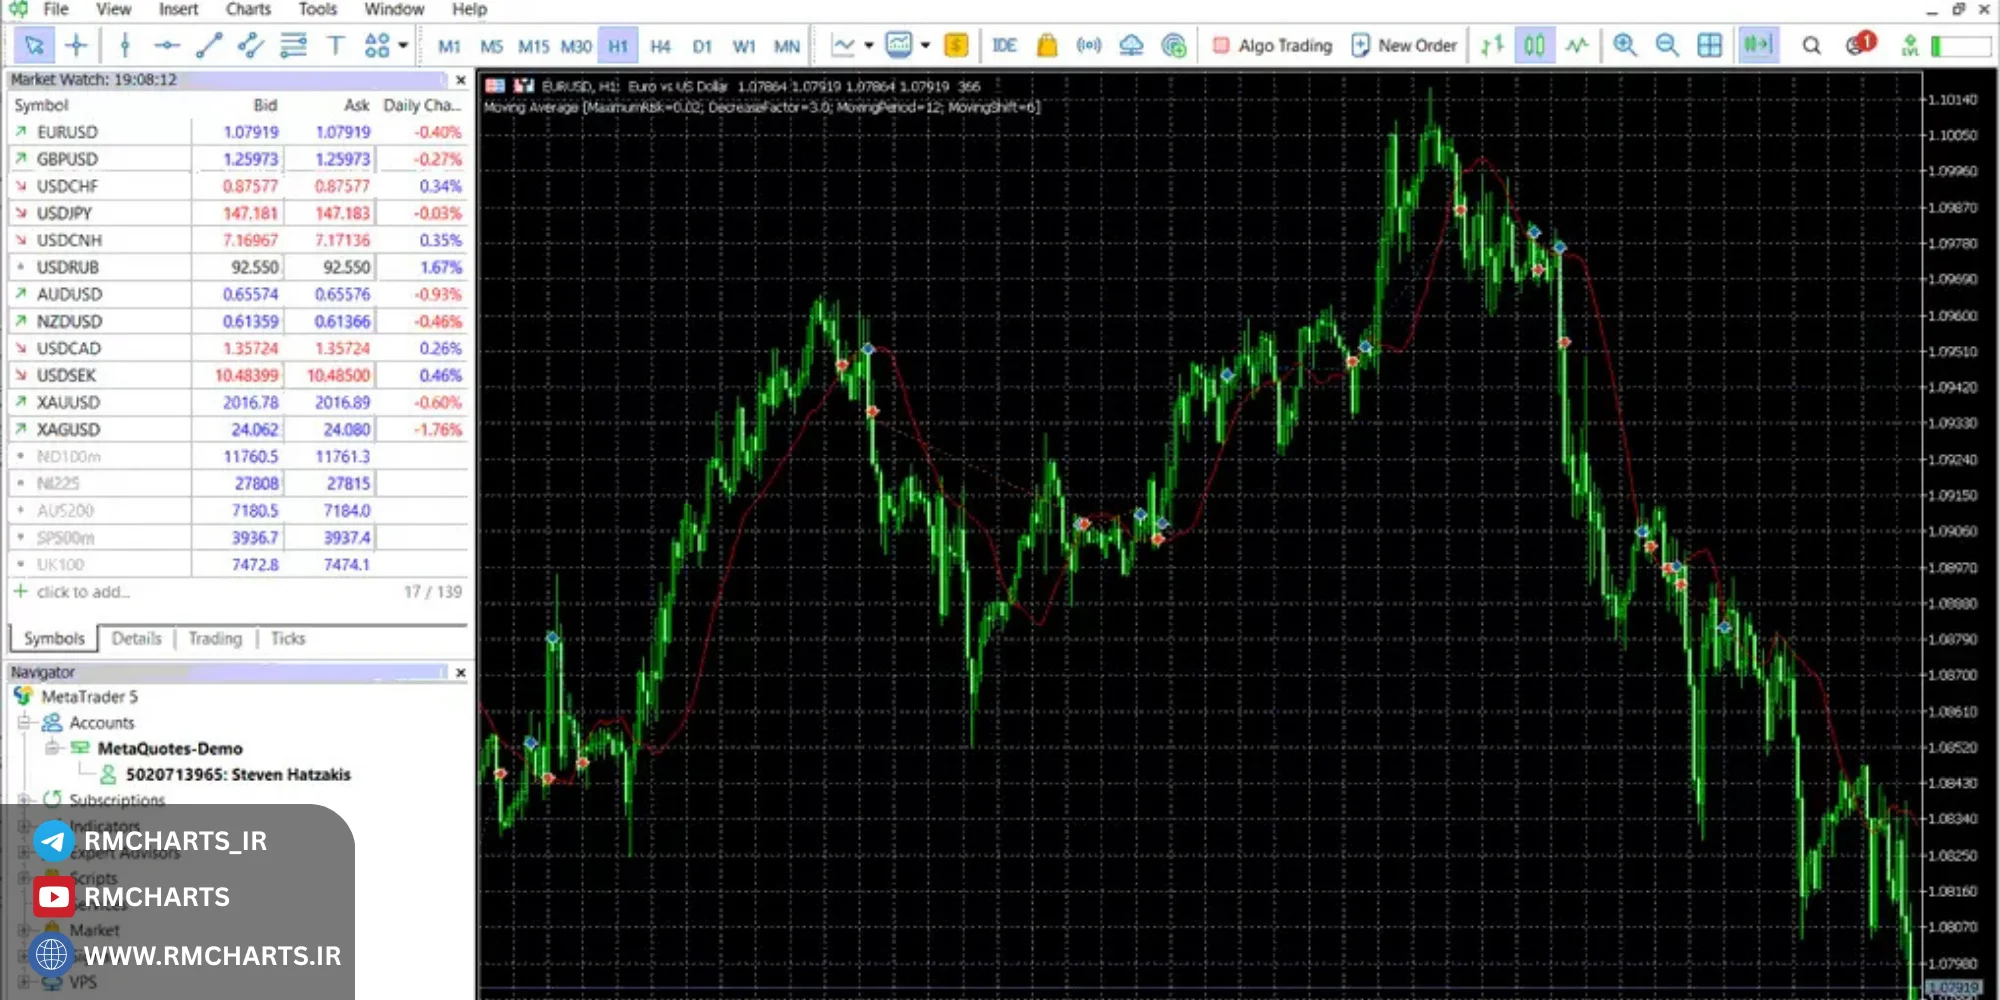Open the signals broadcast icon
Screen dimensions: 2000x1000
[1088, 45]
